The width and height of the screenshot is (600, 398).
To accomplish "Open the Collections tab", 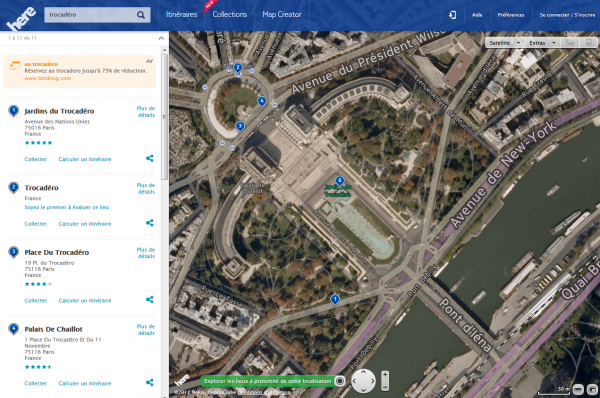I will coord(230,15).
